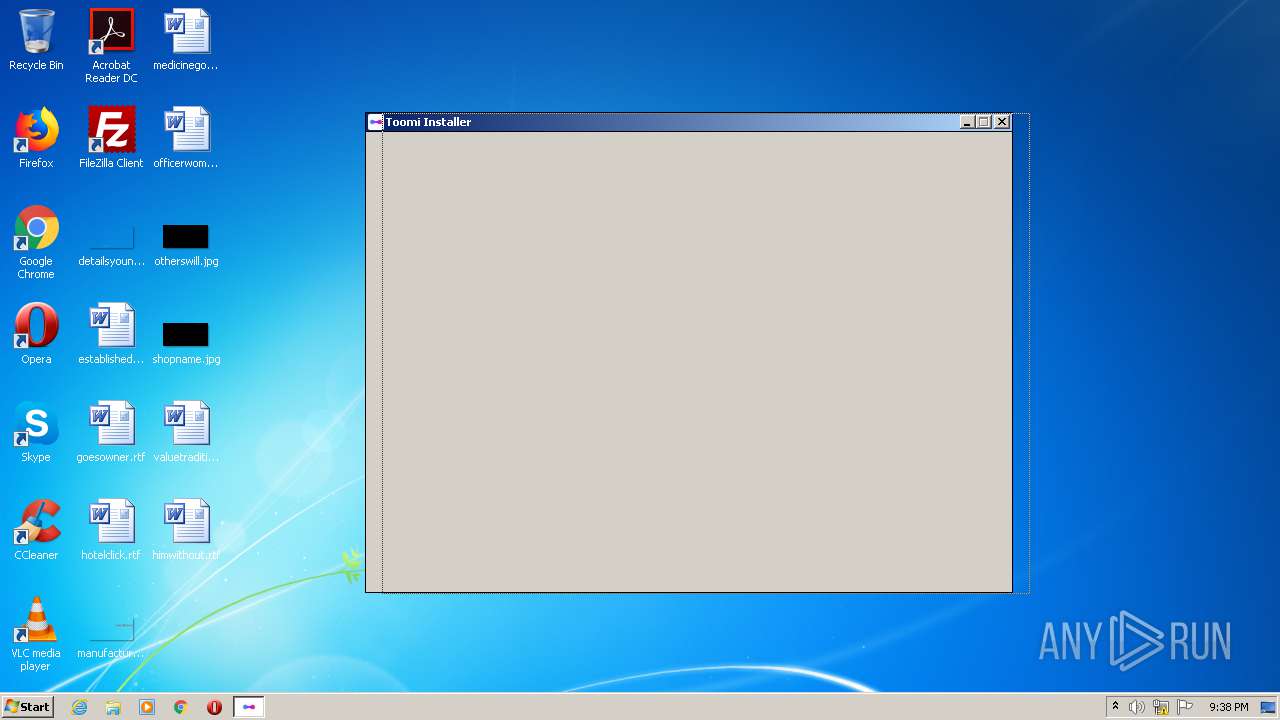Switch to Toomi Installer taskbar button
This screenshot has width=1280, height=720.
249,707
